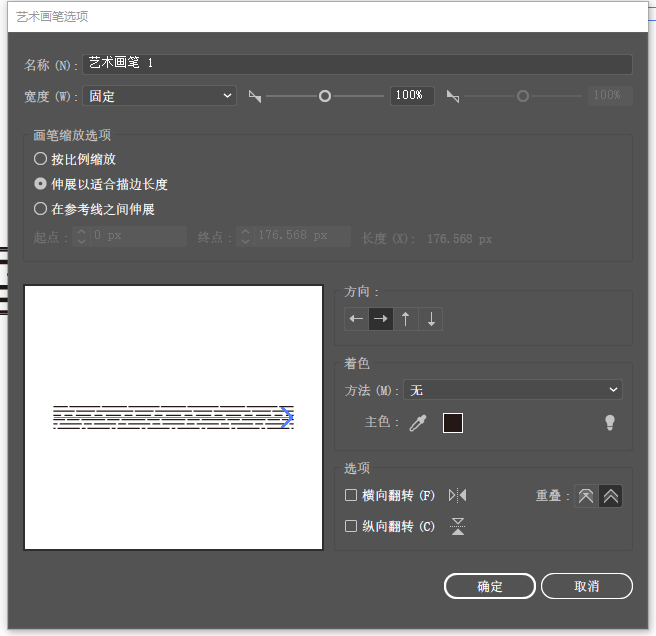Screen dimensions: 656x636
Task: Click the 名称 brush name field
Action: pyautogui.click(x=357, y=64)
